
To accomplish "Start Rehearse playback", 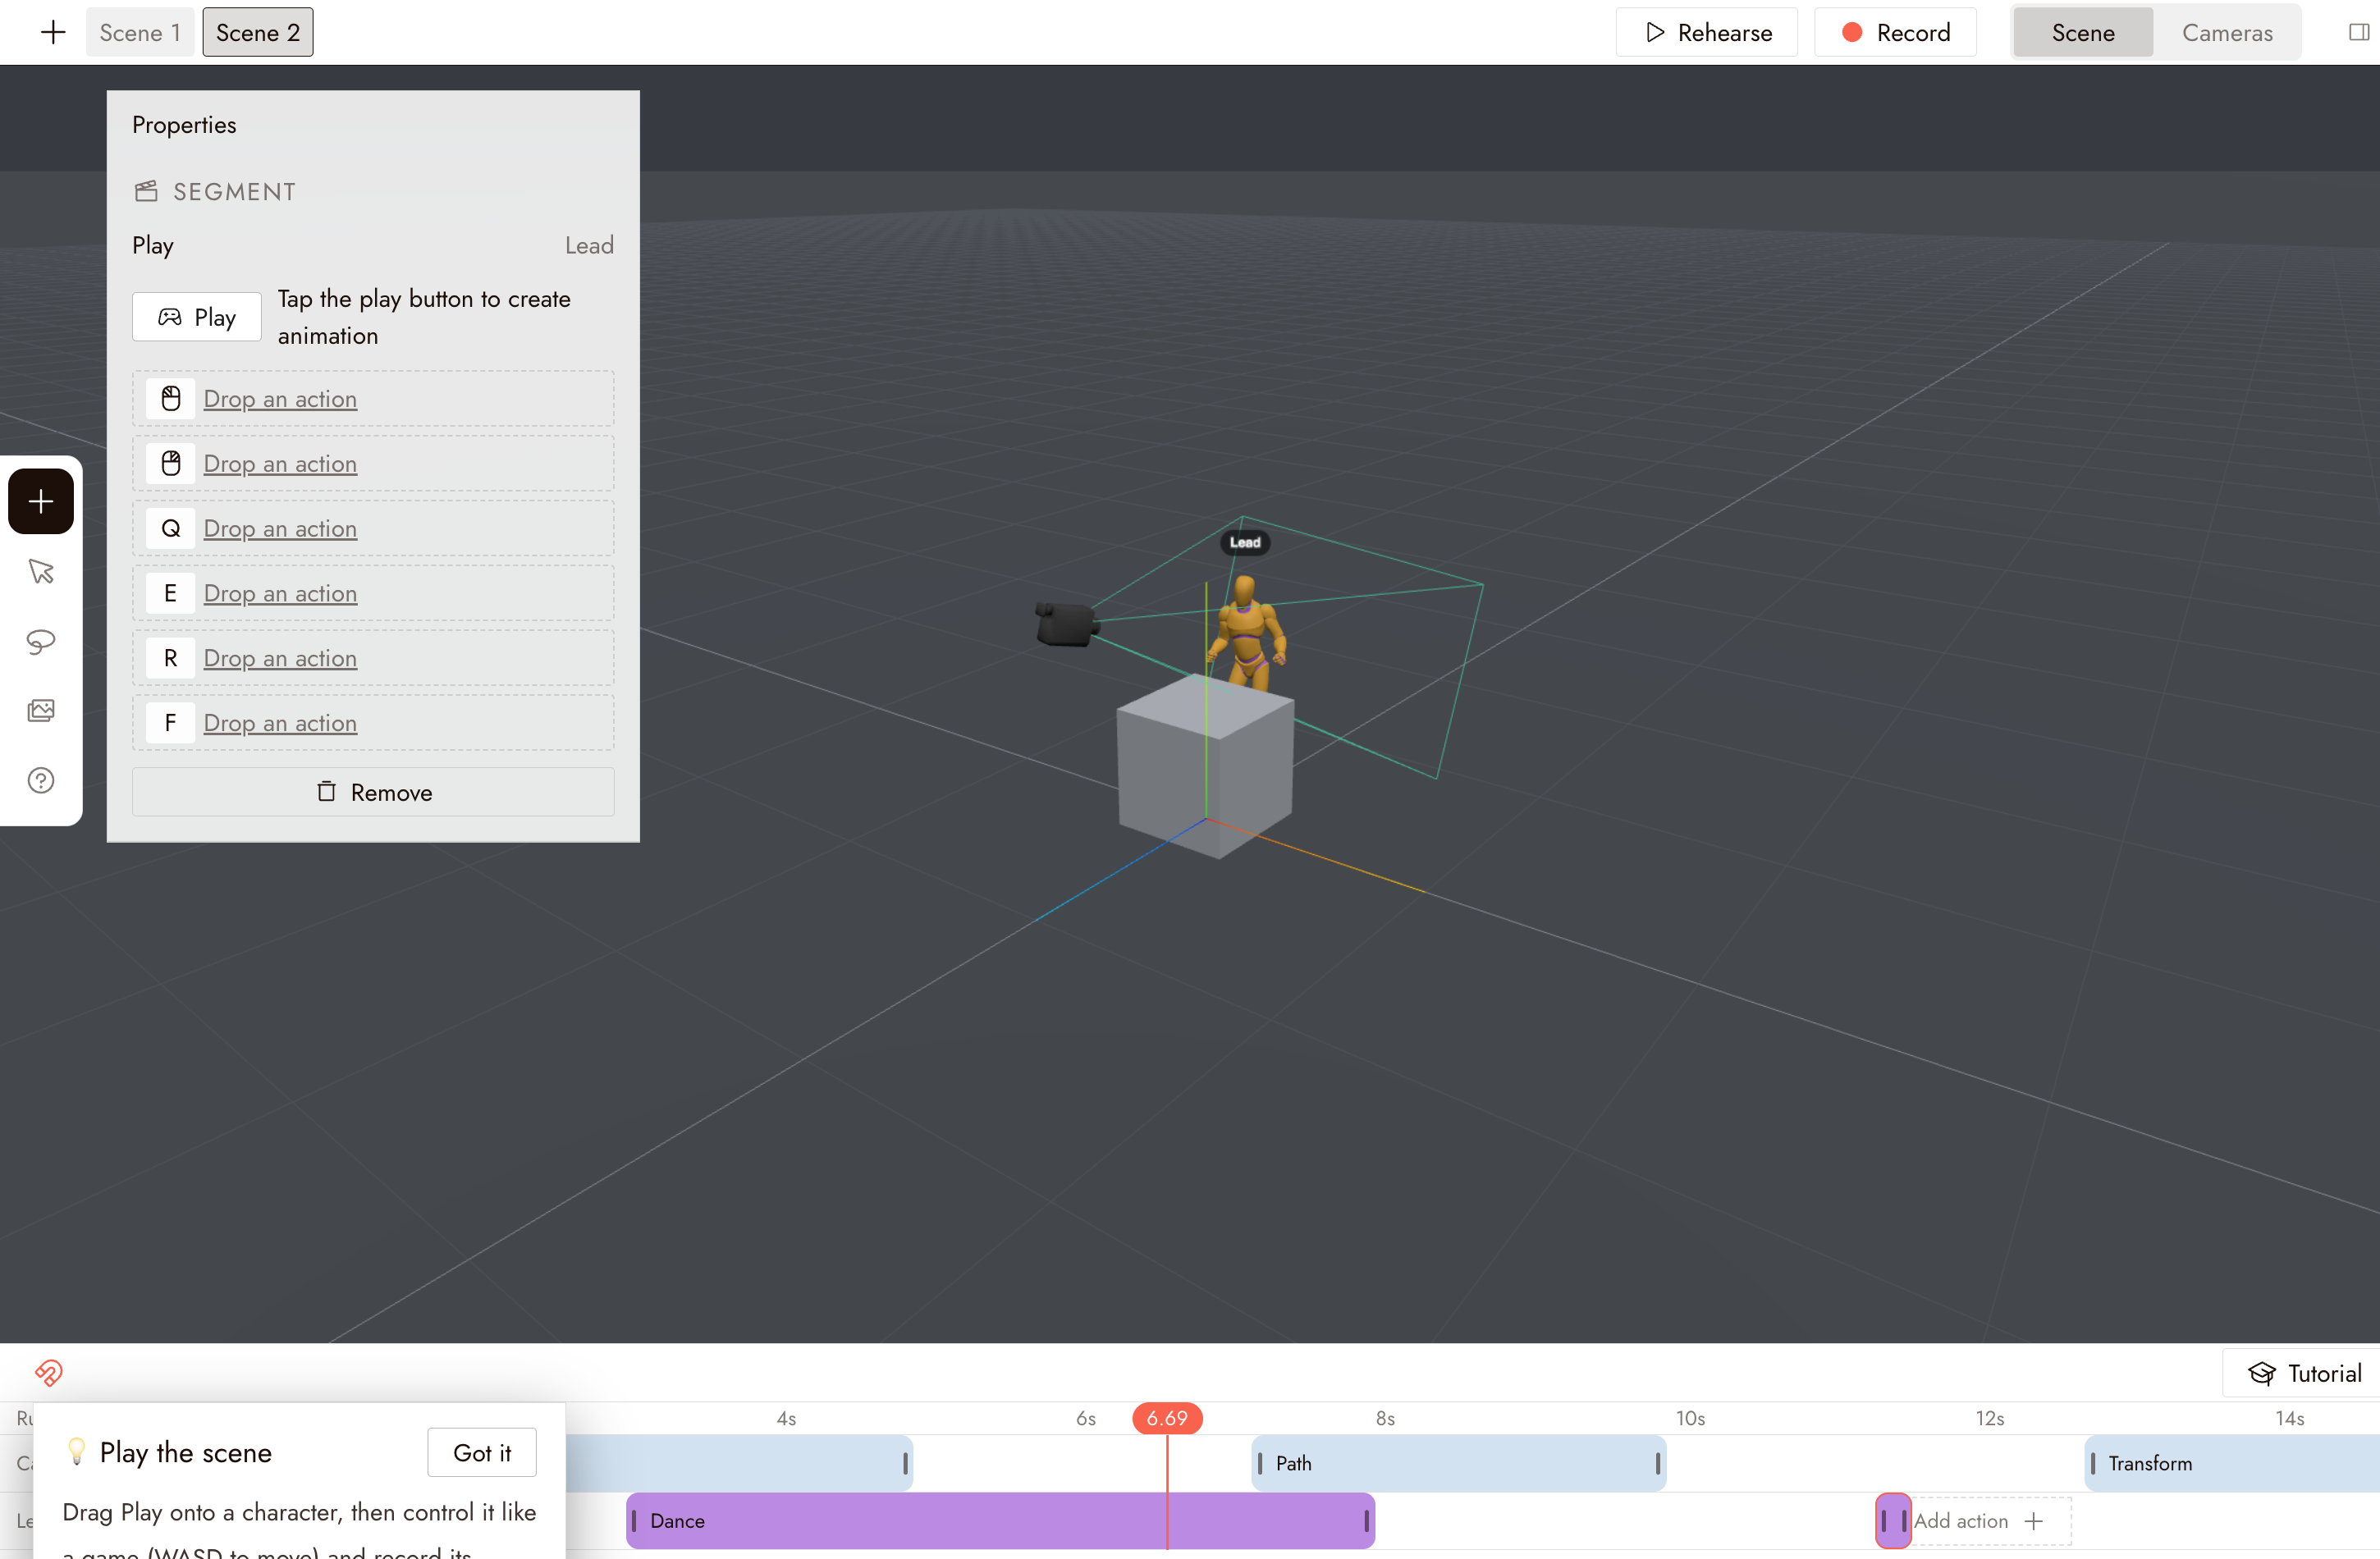I will click(x=1707, y=33).
